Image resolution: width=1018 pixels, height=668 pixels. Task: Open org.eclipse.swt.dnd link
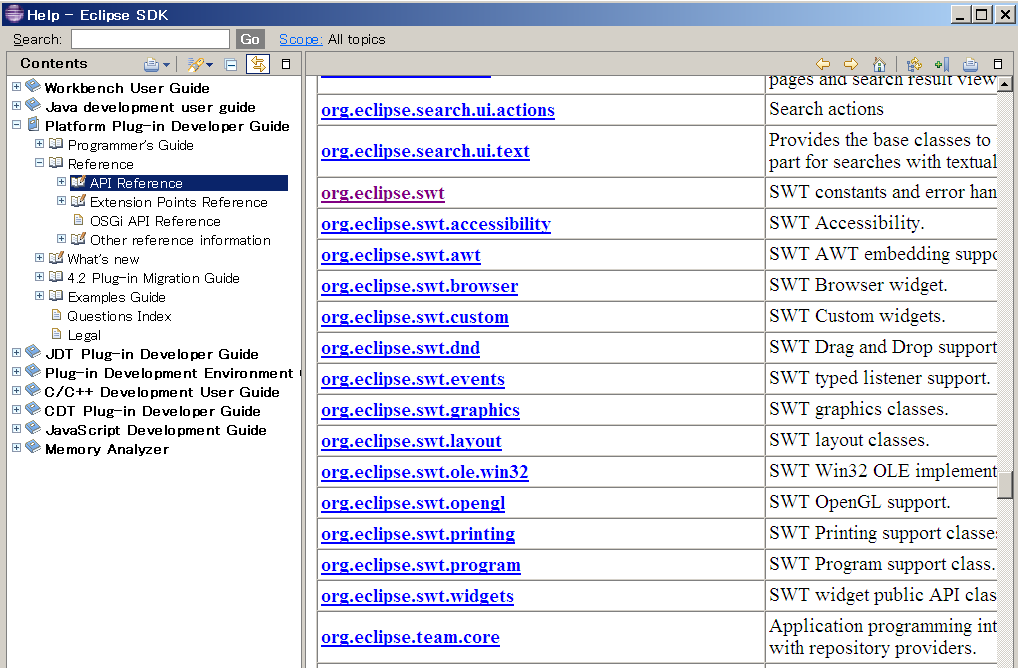click(401, 349)
